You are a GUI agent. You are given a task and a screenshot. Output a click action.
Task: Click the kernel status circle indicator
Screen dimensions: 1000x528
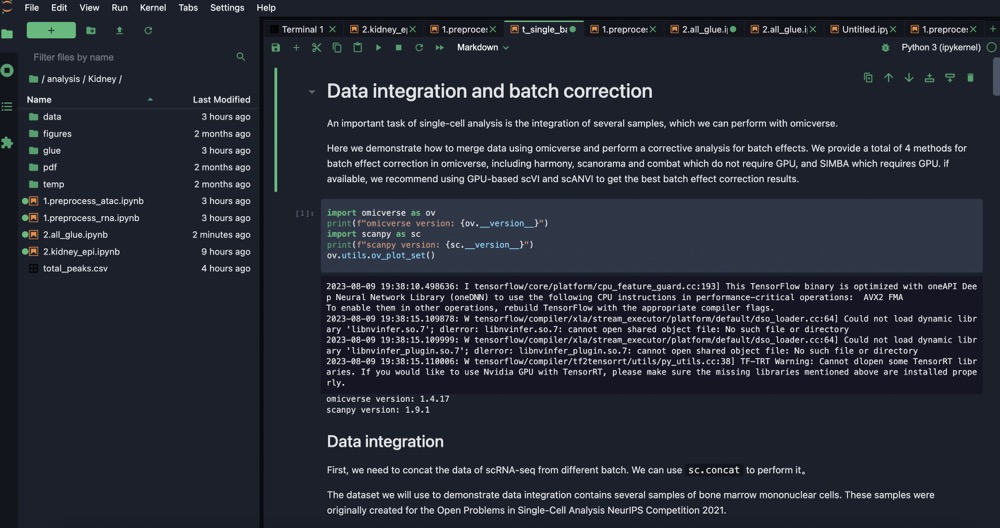coord(991,48)
